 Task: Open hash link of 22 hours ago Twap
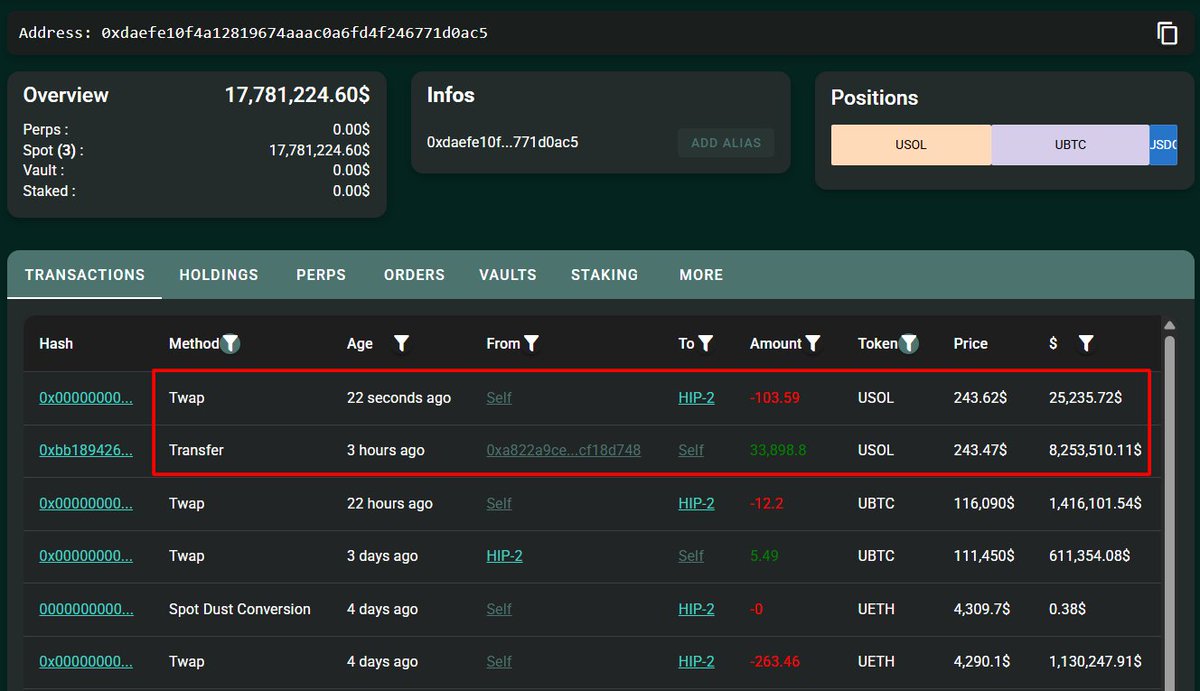tap(86, 503)
